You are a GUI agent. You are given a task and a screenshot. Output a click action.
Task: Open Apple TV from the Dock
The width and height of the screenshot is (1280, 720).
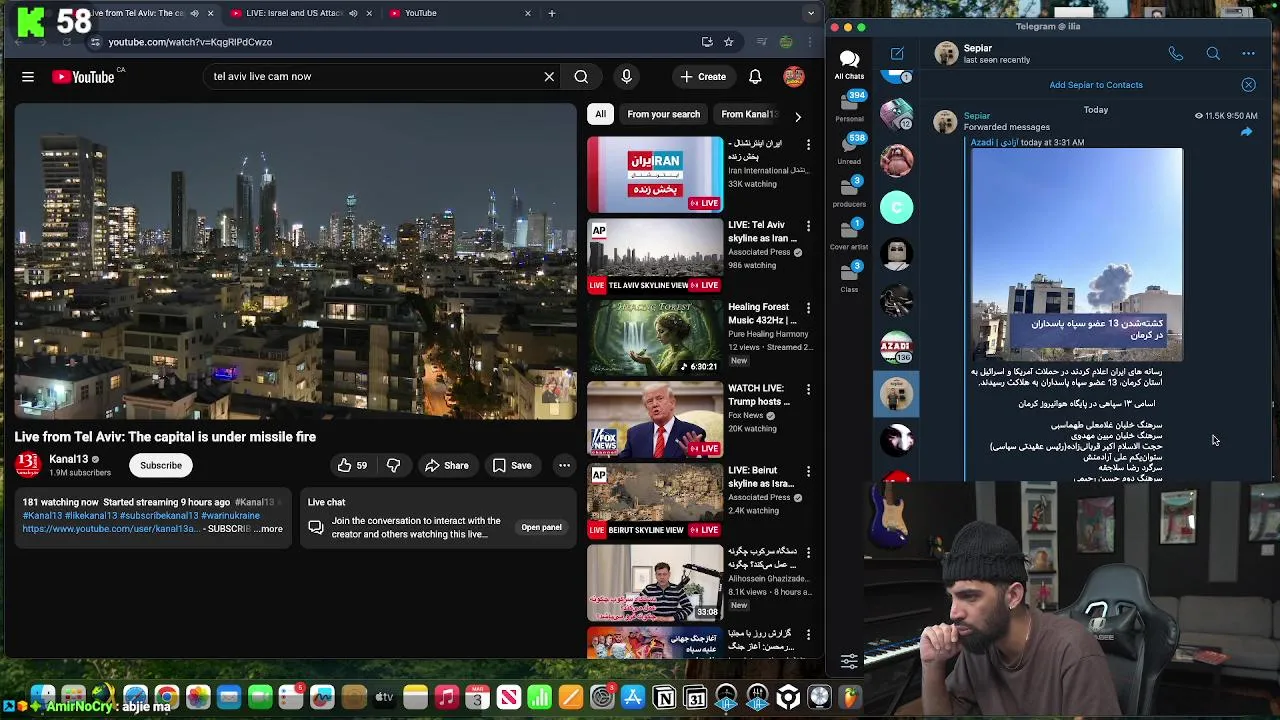(x=384, y=697)
